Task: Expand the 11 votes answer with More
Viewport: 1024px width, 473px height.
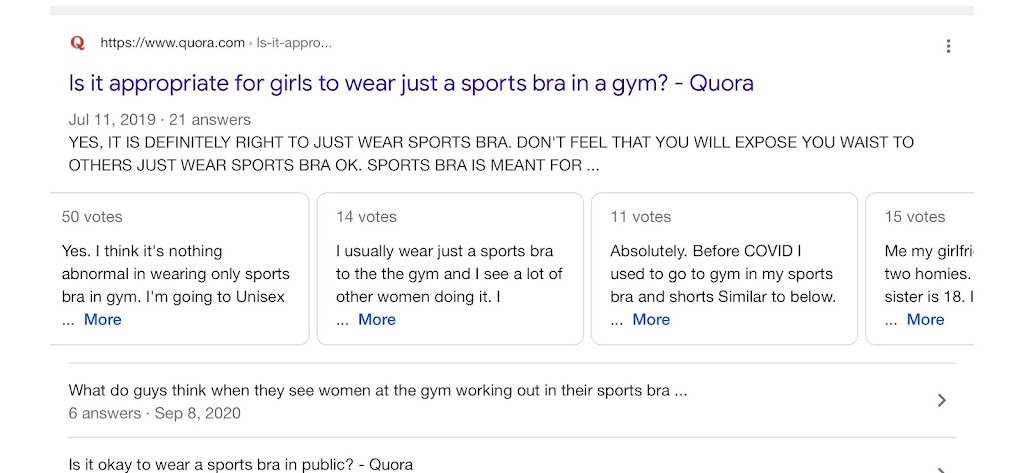Action: (651, 320)
